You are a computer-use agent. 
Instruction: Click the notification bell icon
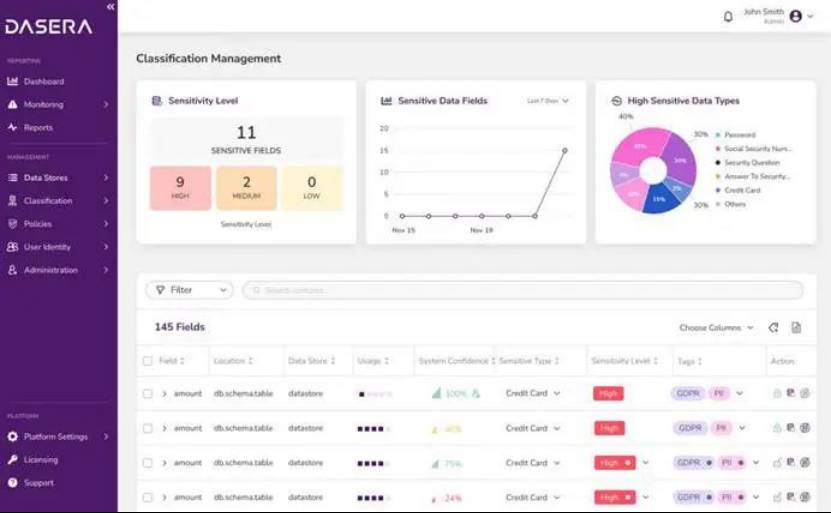pyautogui.click(x=728, y=17)
